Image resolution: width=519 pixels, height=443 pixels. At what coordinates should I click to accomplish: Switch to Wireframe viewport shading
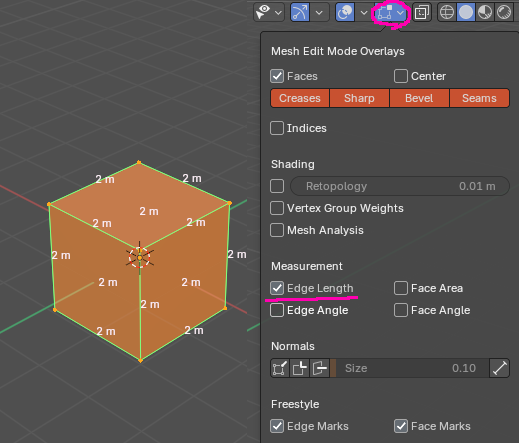447,13
